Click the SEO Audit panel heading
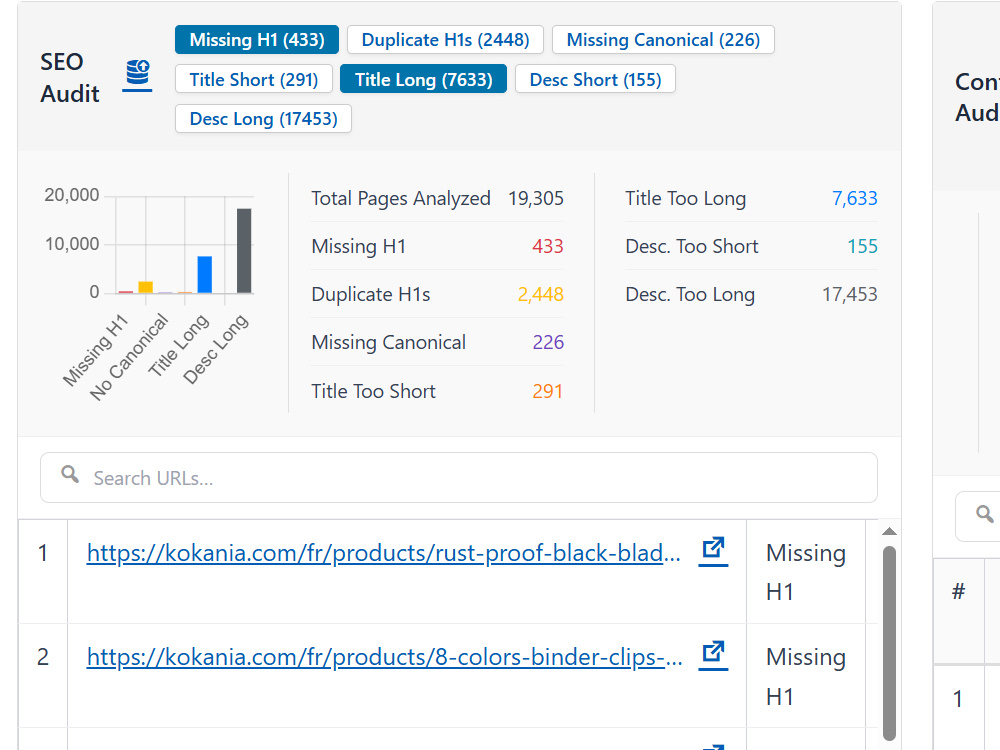This screenshot has height=750, width=1000. 70,78
